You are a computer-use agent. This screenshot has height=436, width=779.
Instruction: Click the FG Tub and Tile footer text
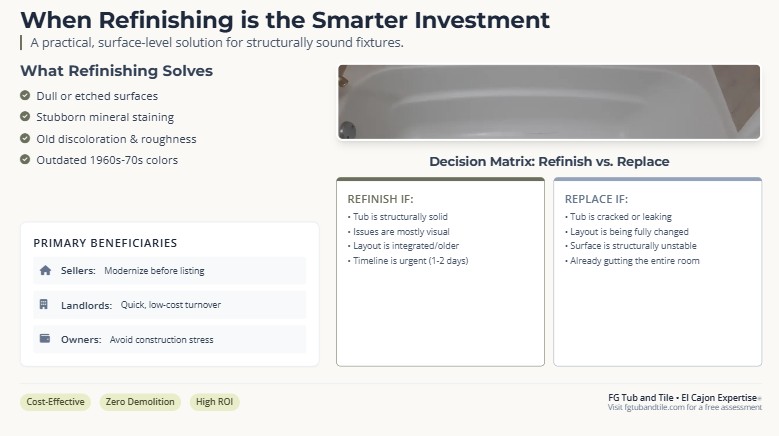pyautogui.click(x=683, y=398)
